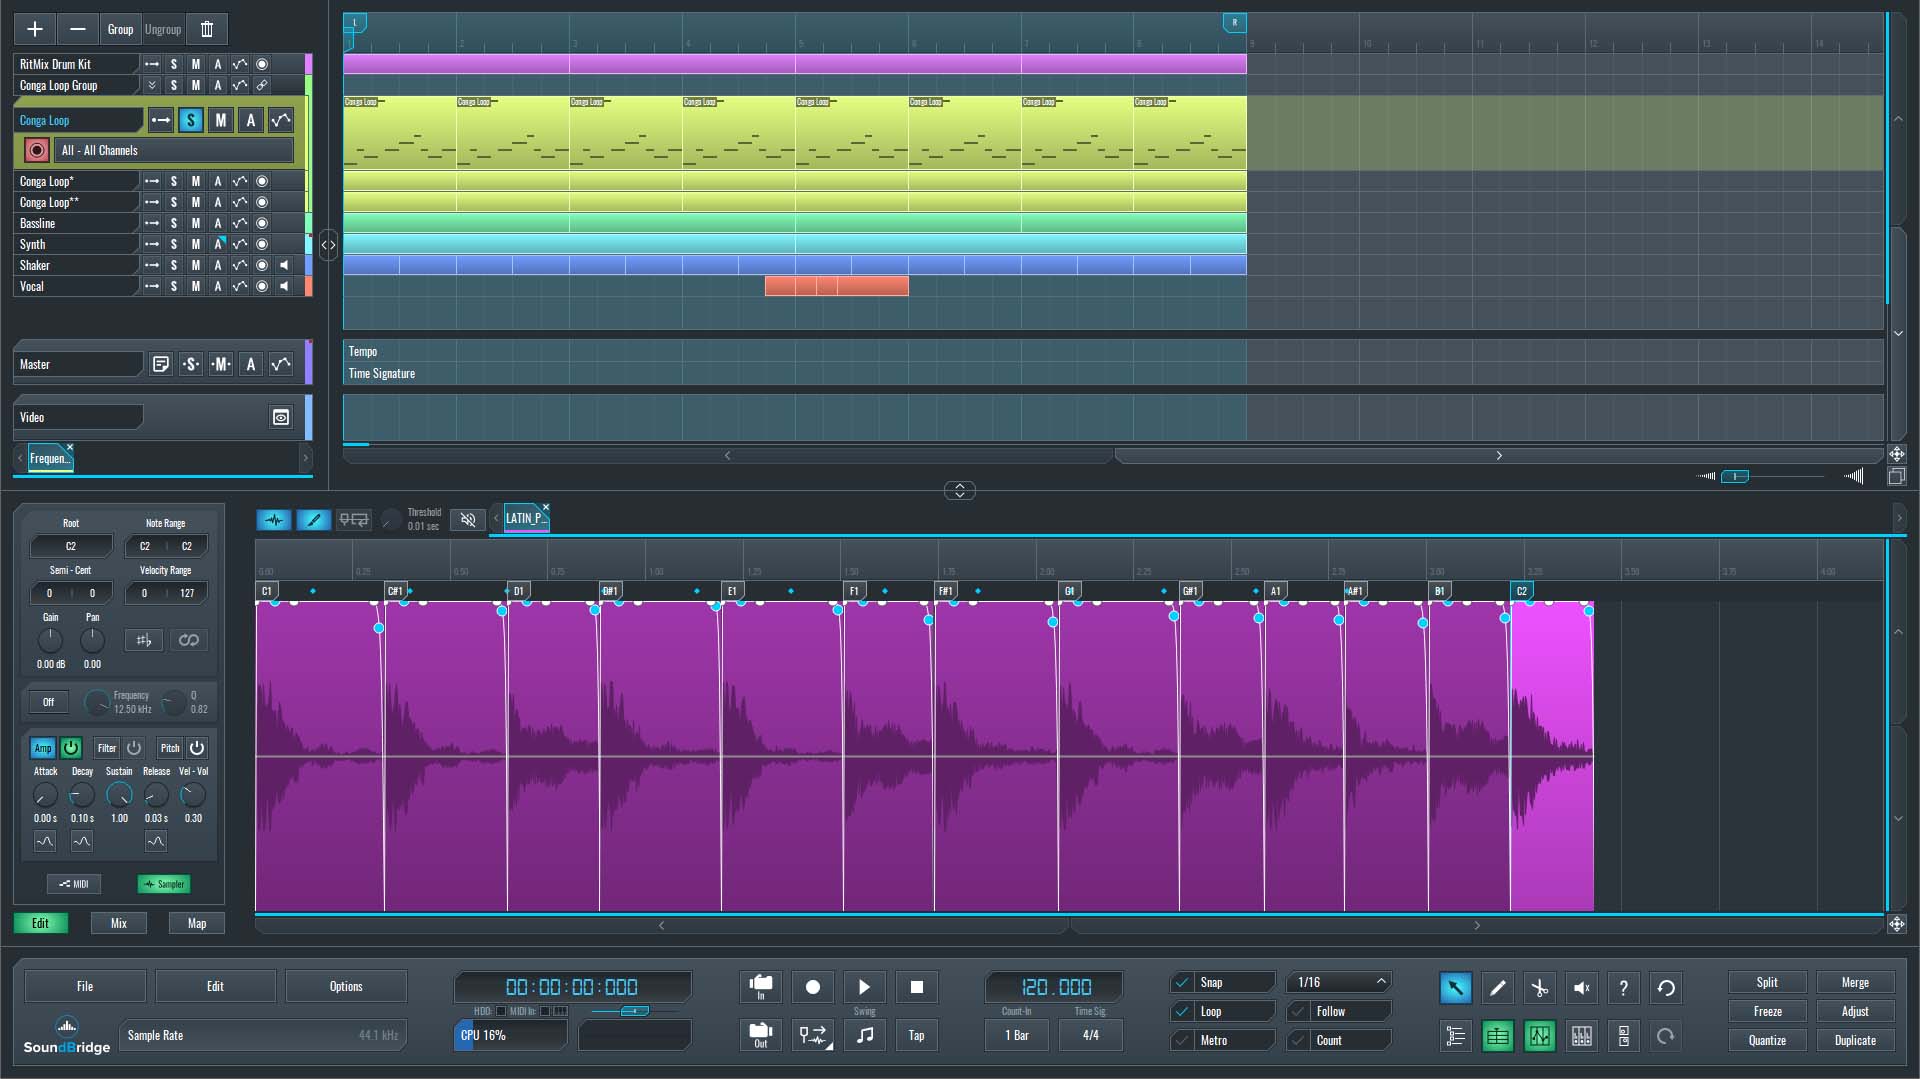Click the waveform slice mode icon
This screenshot has height=1079, width=1920.
click(x=273, y=520)
